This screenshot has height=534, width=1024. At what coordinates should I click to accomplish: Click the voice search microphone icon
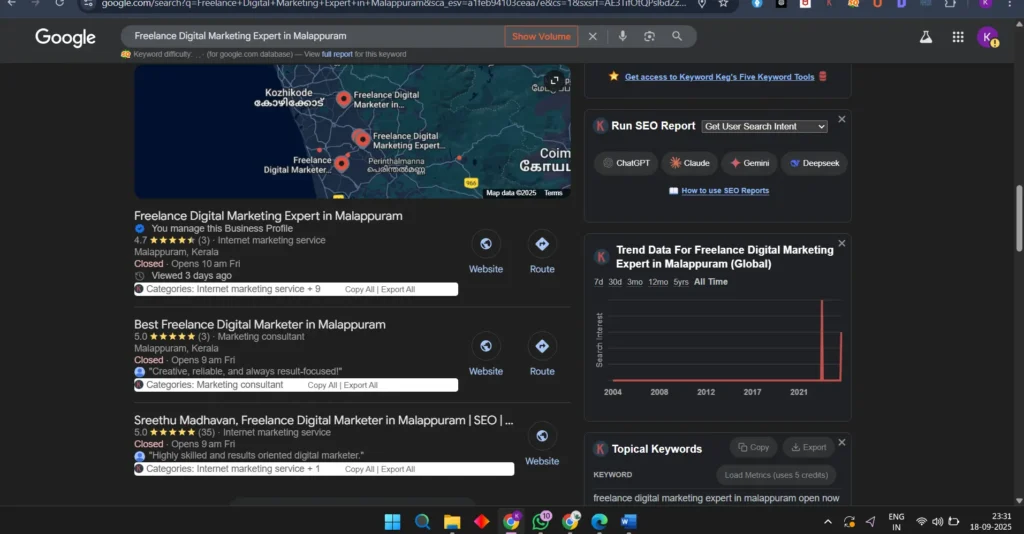tap(622, 37)
